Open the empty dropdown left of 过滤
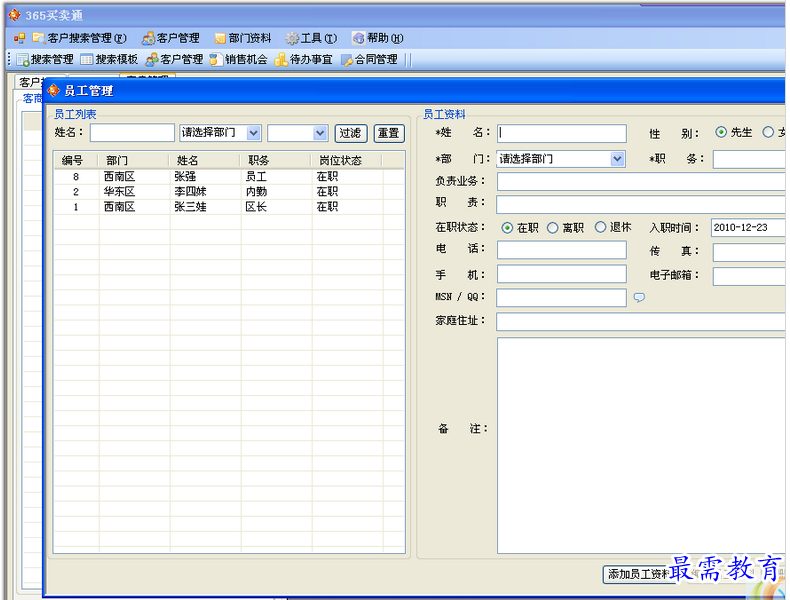 pyautogui.click(x=320, y=133)
